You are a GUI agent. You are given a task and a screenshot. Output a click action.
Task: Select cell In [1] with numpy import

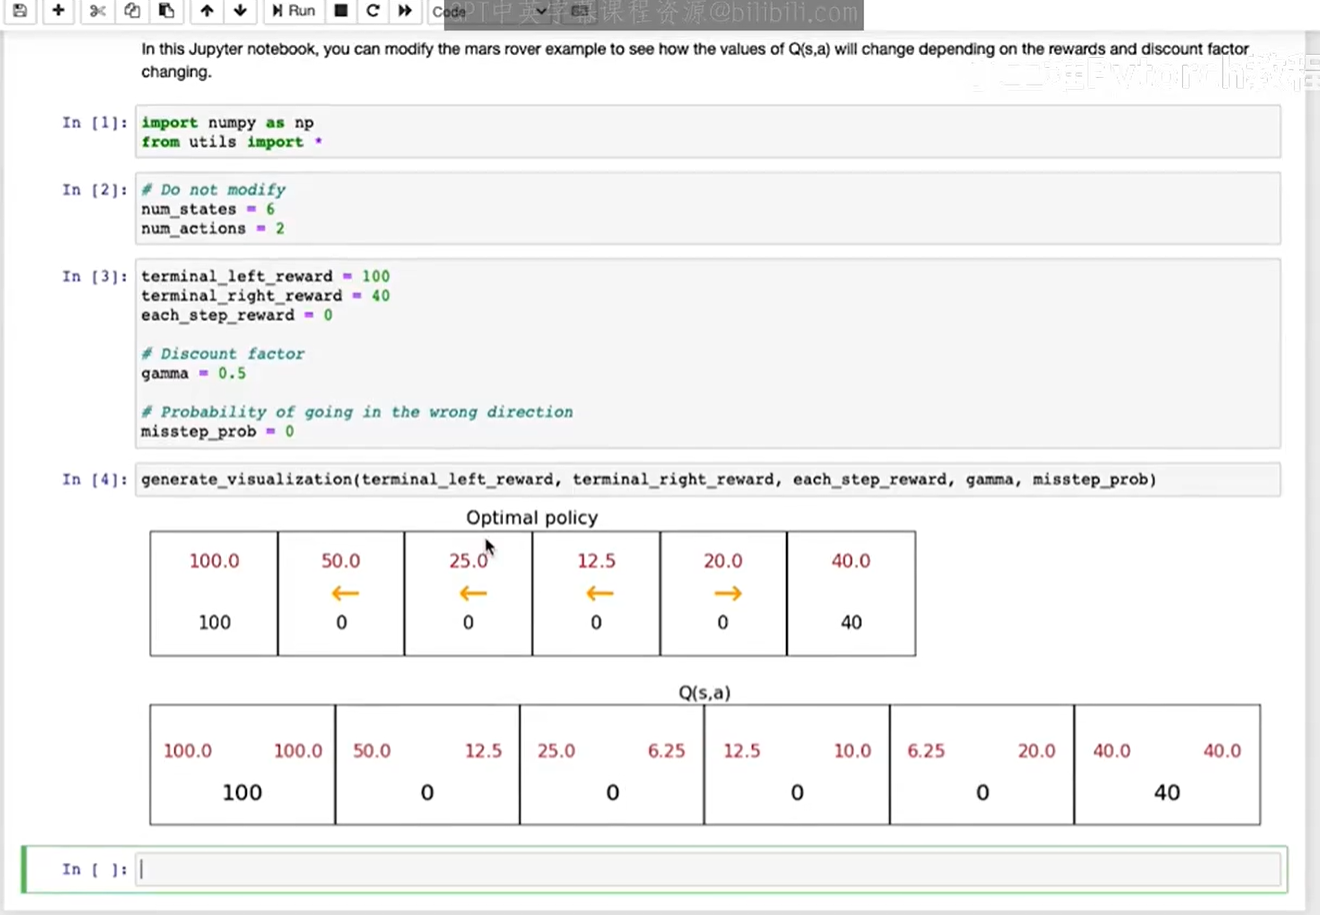coord(708,131)
